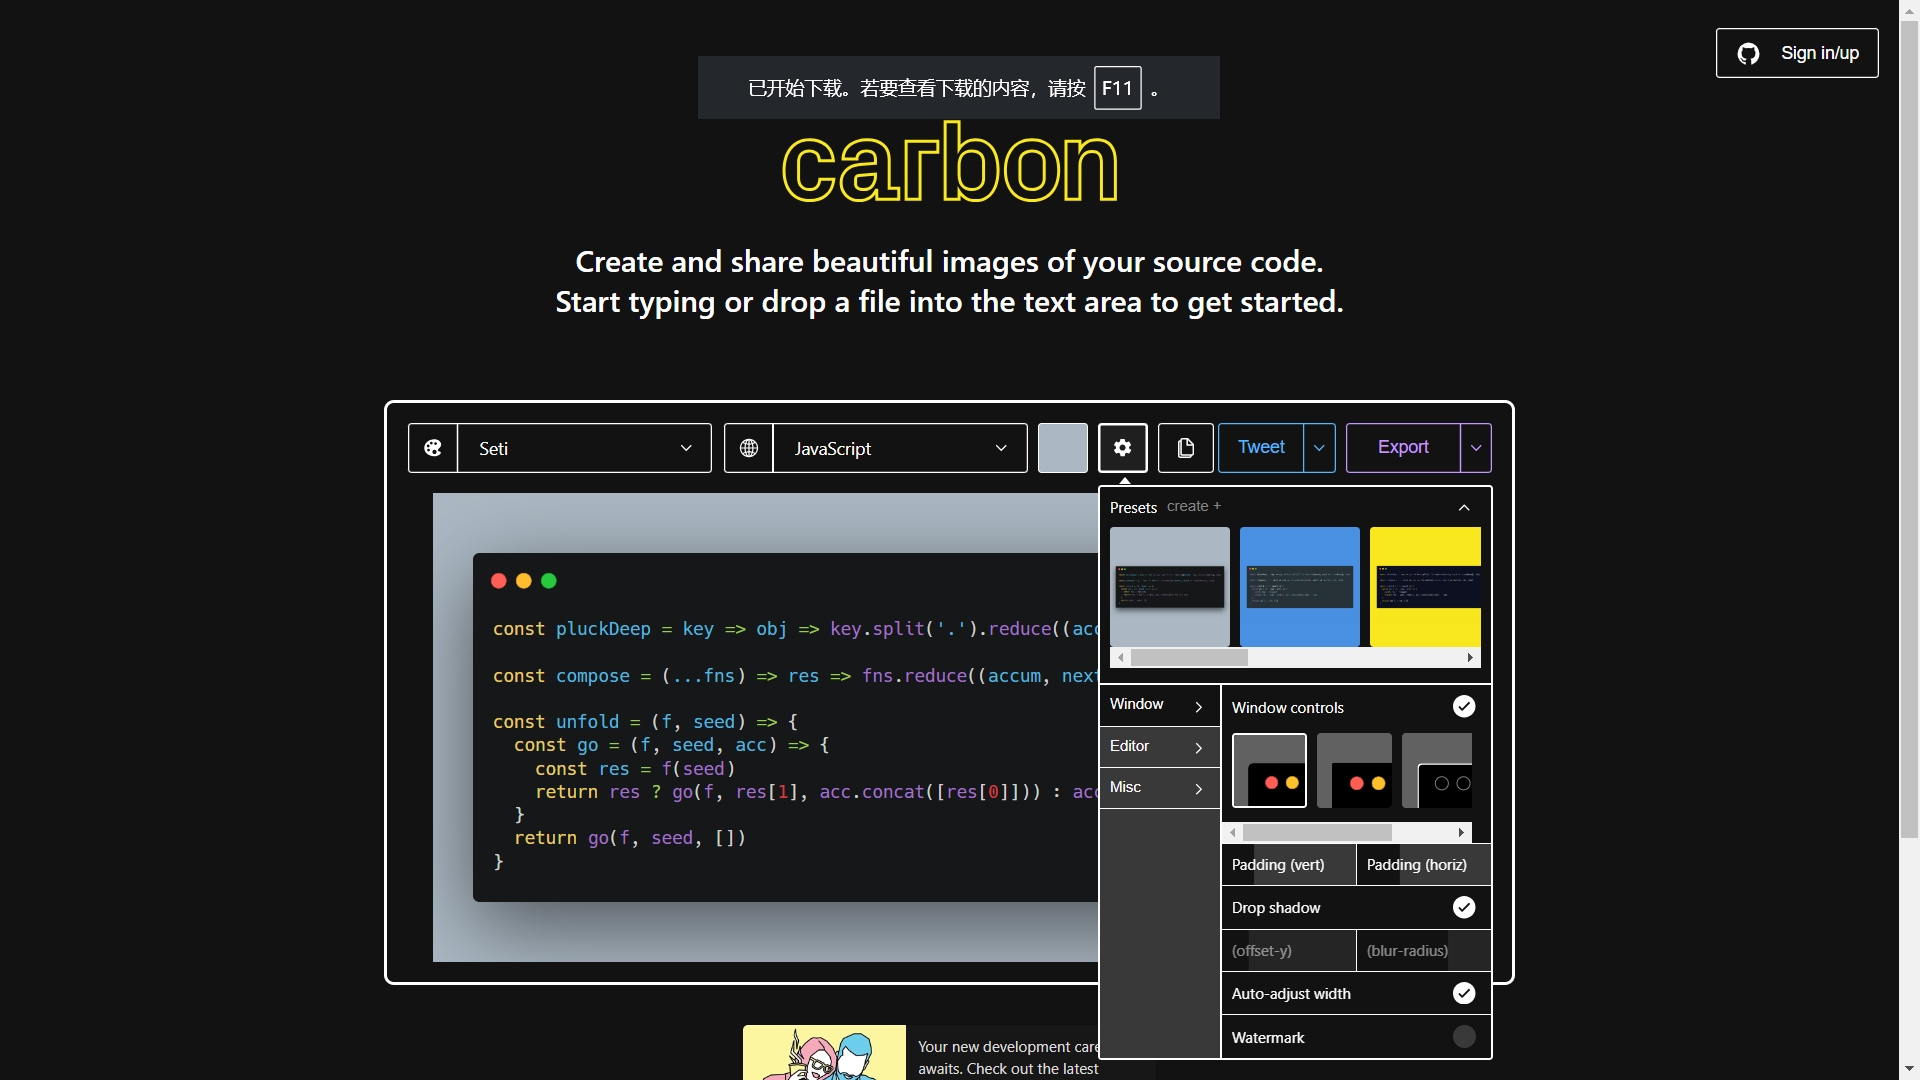
Task: Click the presets horizontal scrollbar thumb
Action: [x=1189, y=657]
